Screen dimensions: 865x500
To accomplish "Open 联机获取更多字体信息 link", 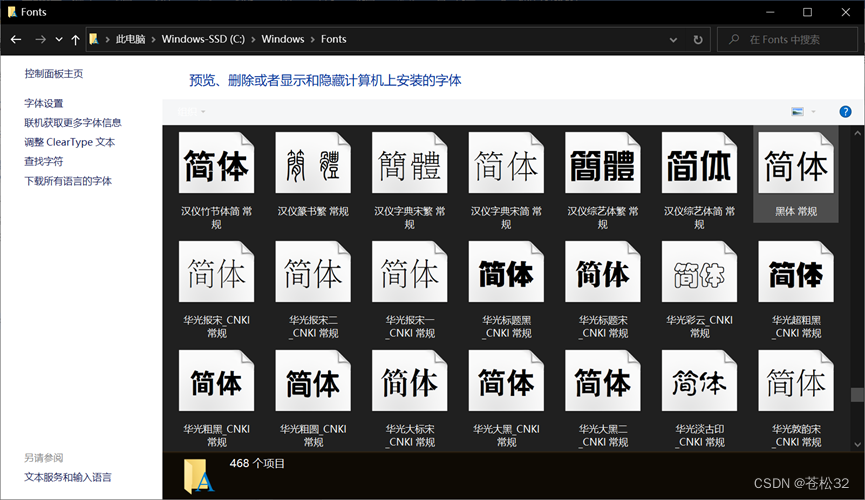I will coord(73,123).
